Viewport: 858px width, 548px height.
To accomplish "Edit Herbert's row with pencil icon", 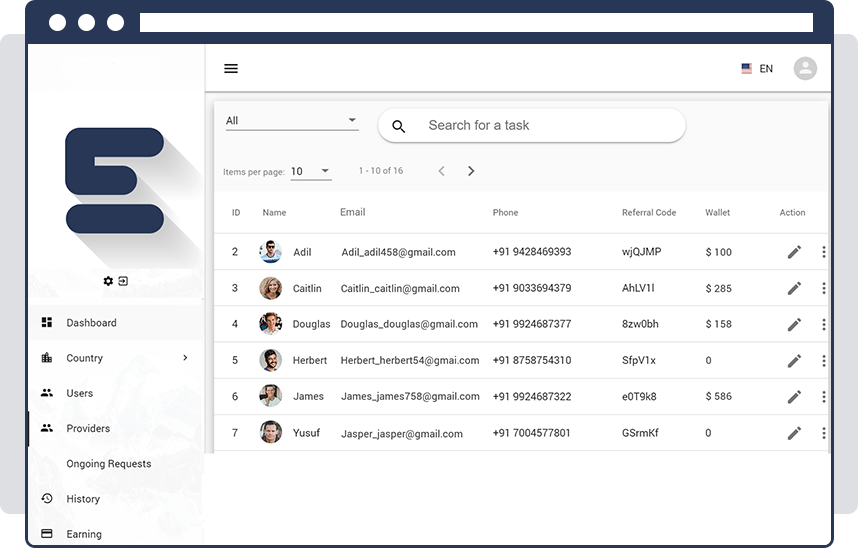I will click(x=794, y=360).
